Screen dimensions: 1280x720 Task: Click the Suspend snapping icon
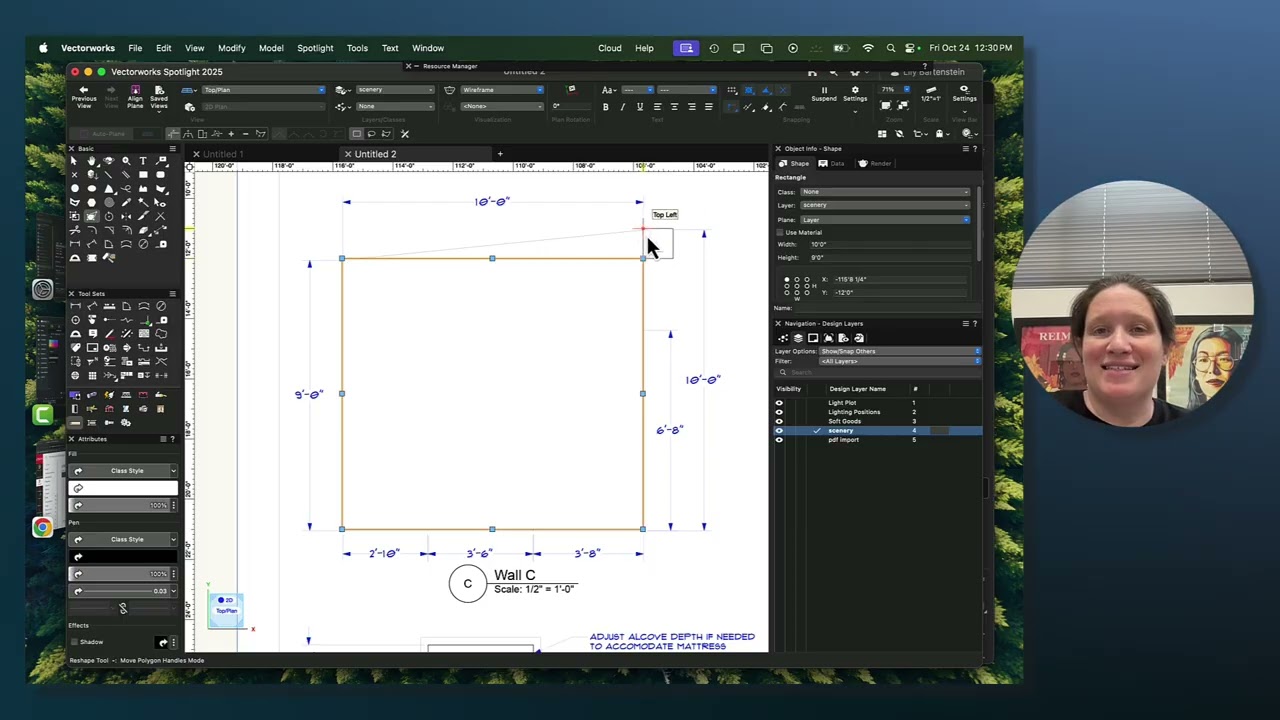click(x=824, y=90)
